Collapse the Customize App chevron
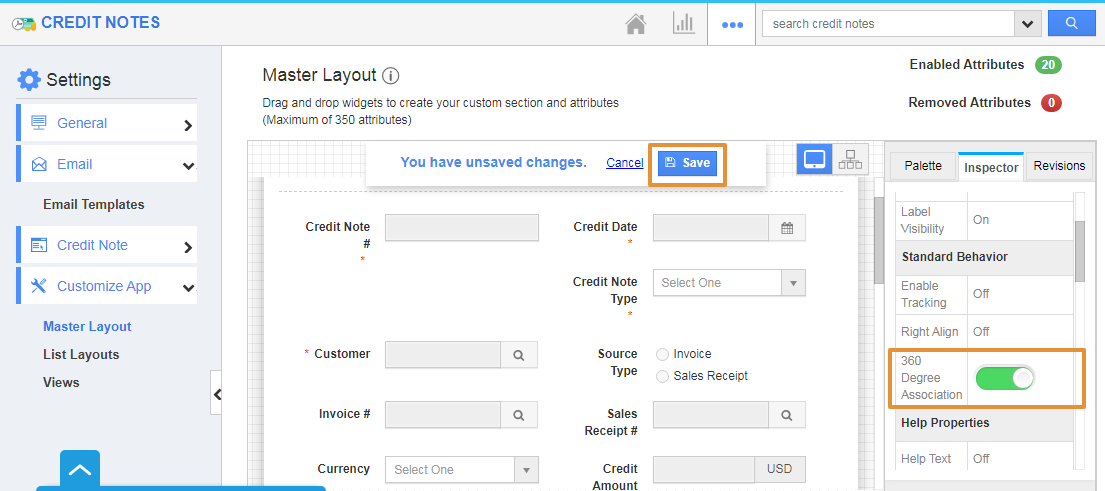1105x491 pixels. click(x=188, y=287)
